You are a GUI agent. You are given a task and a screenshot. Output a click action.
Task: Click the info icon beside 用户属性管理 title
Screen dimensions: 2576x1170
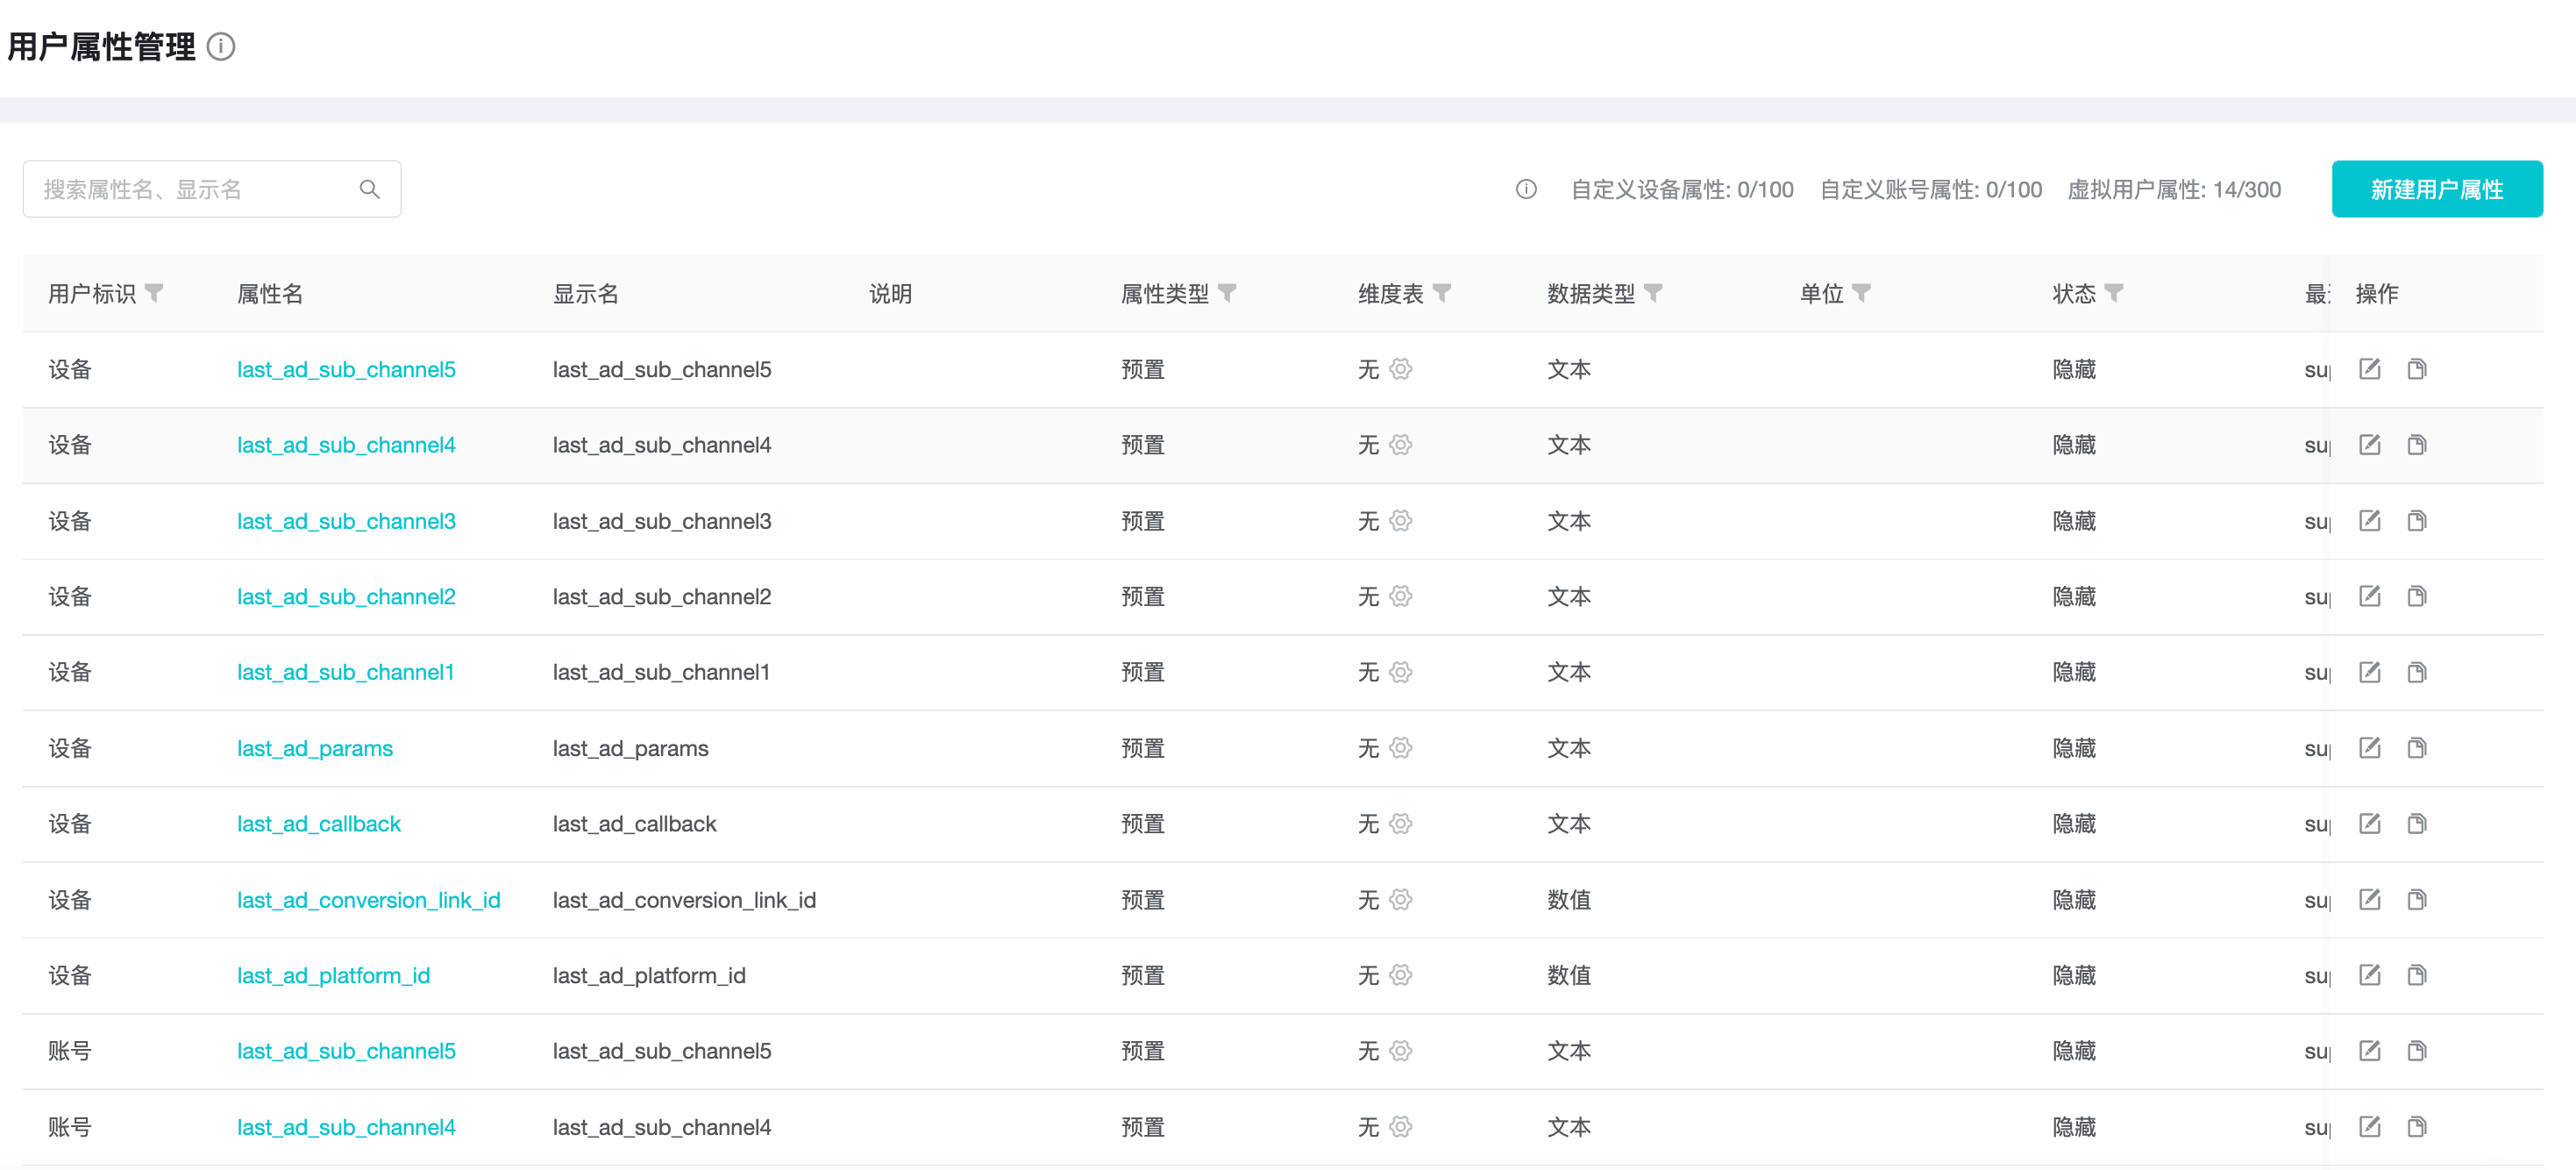pos(220,47)
